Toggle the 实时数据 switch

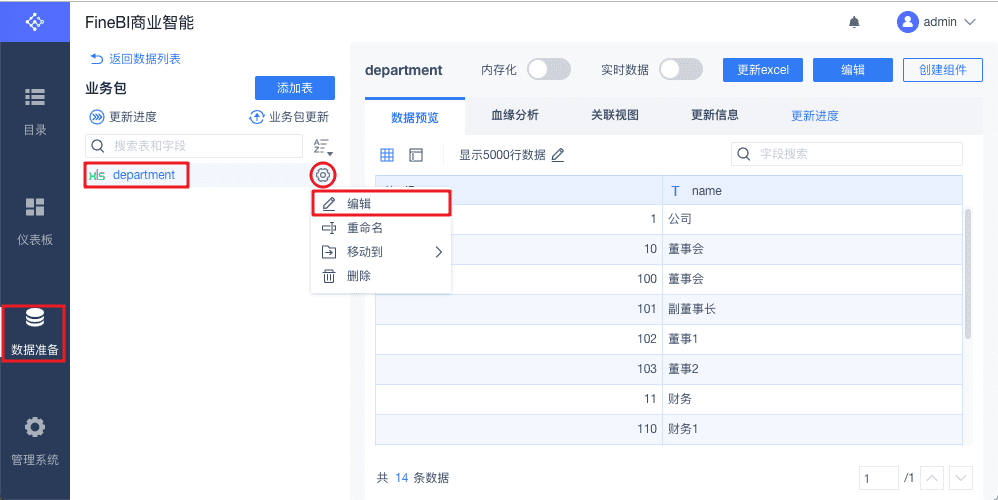coord(680,69)
